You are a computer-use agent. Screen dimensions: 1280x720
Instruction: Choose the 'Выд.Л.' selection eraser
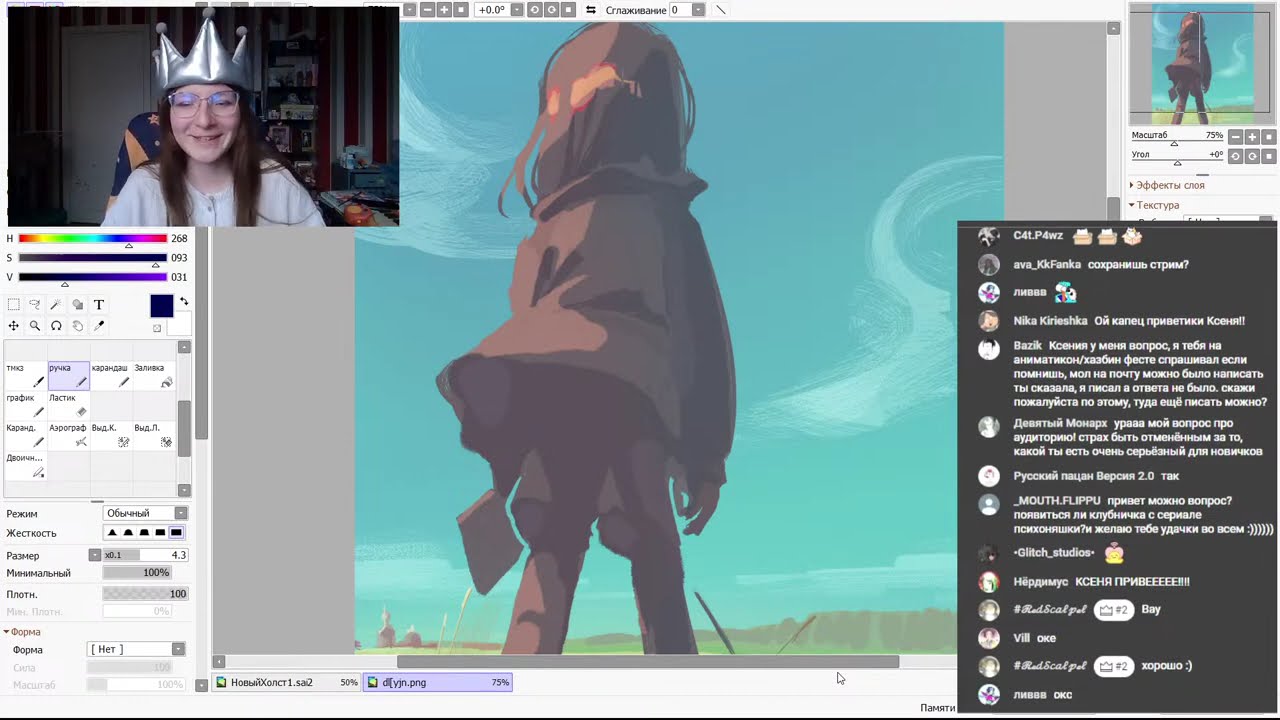coord(154,435)
